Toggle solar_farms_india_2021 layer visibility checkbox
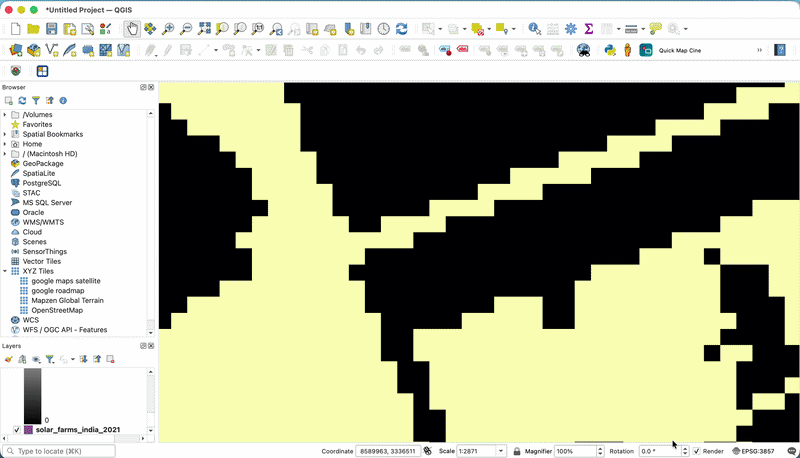 pos(17,429)
